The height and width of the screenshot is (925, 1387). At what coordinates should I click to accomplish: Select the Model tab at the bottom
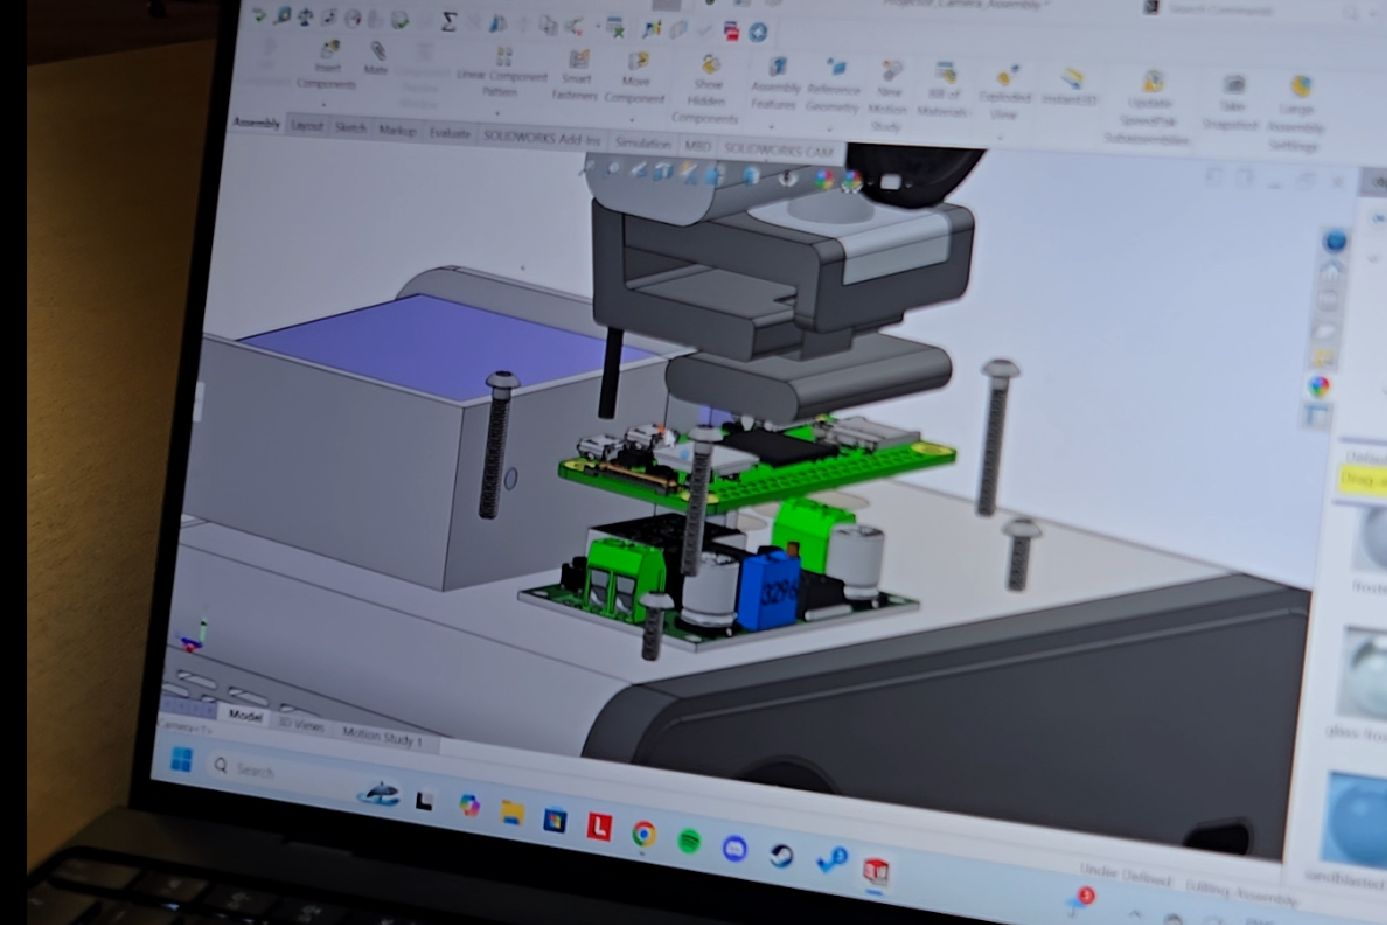245,716
